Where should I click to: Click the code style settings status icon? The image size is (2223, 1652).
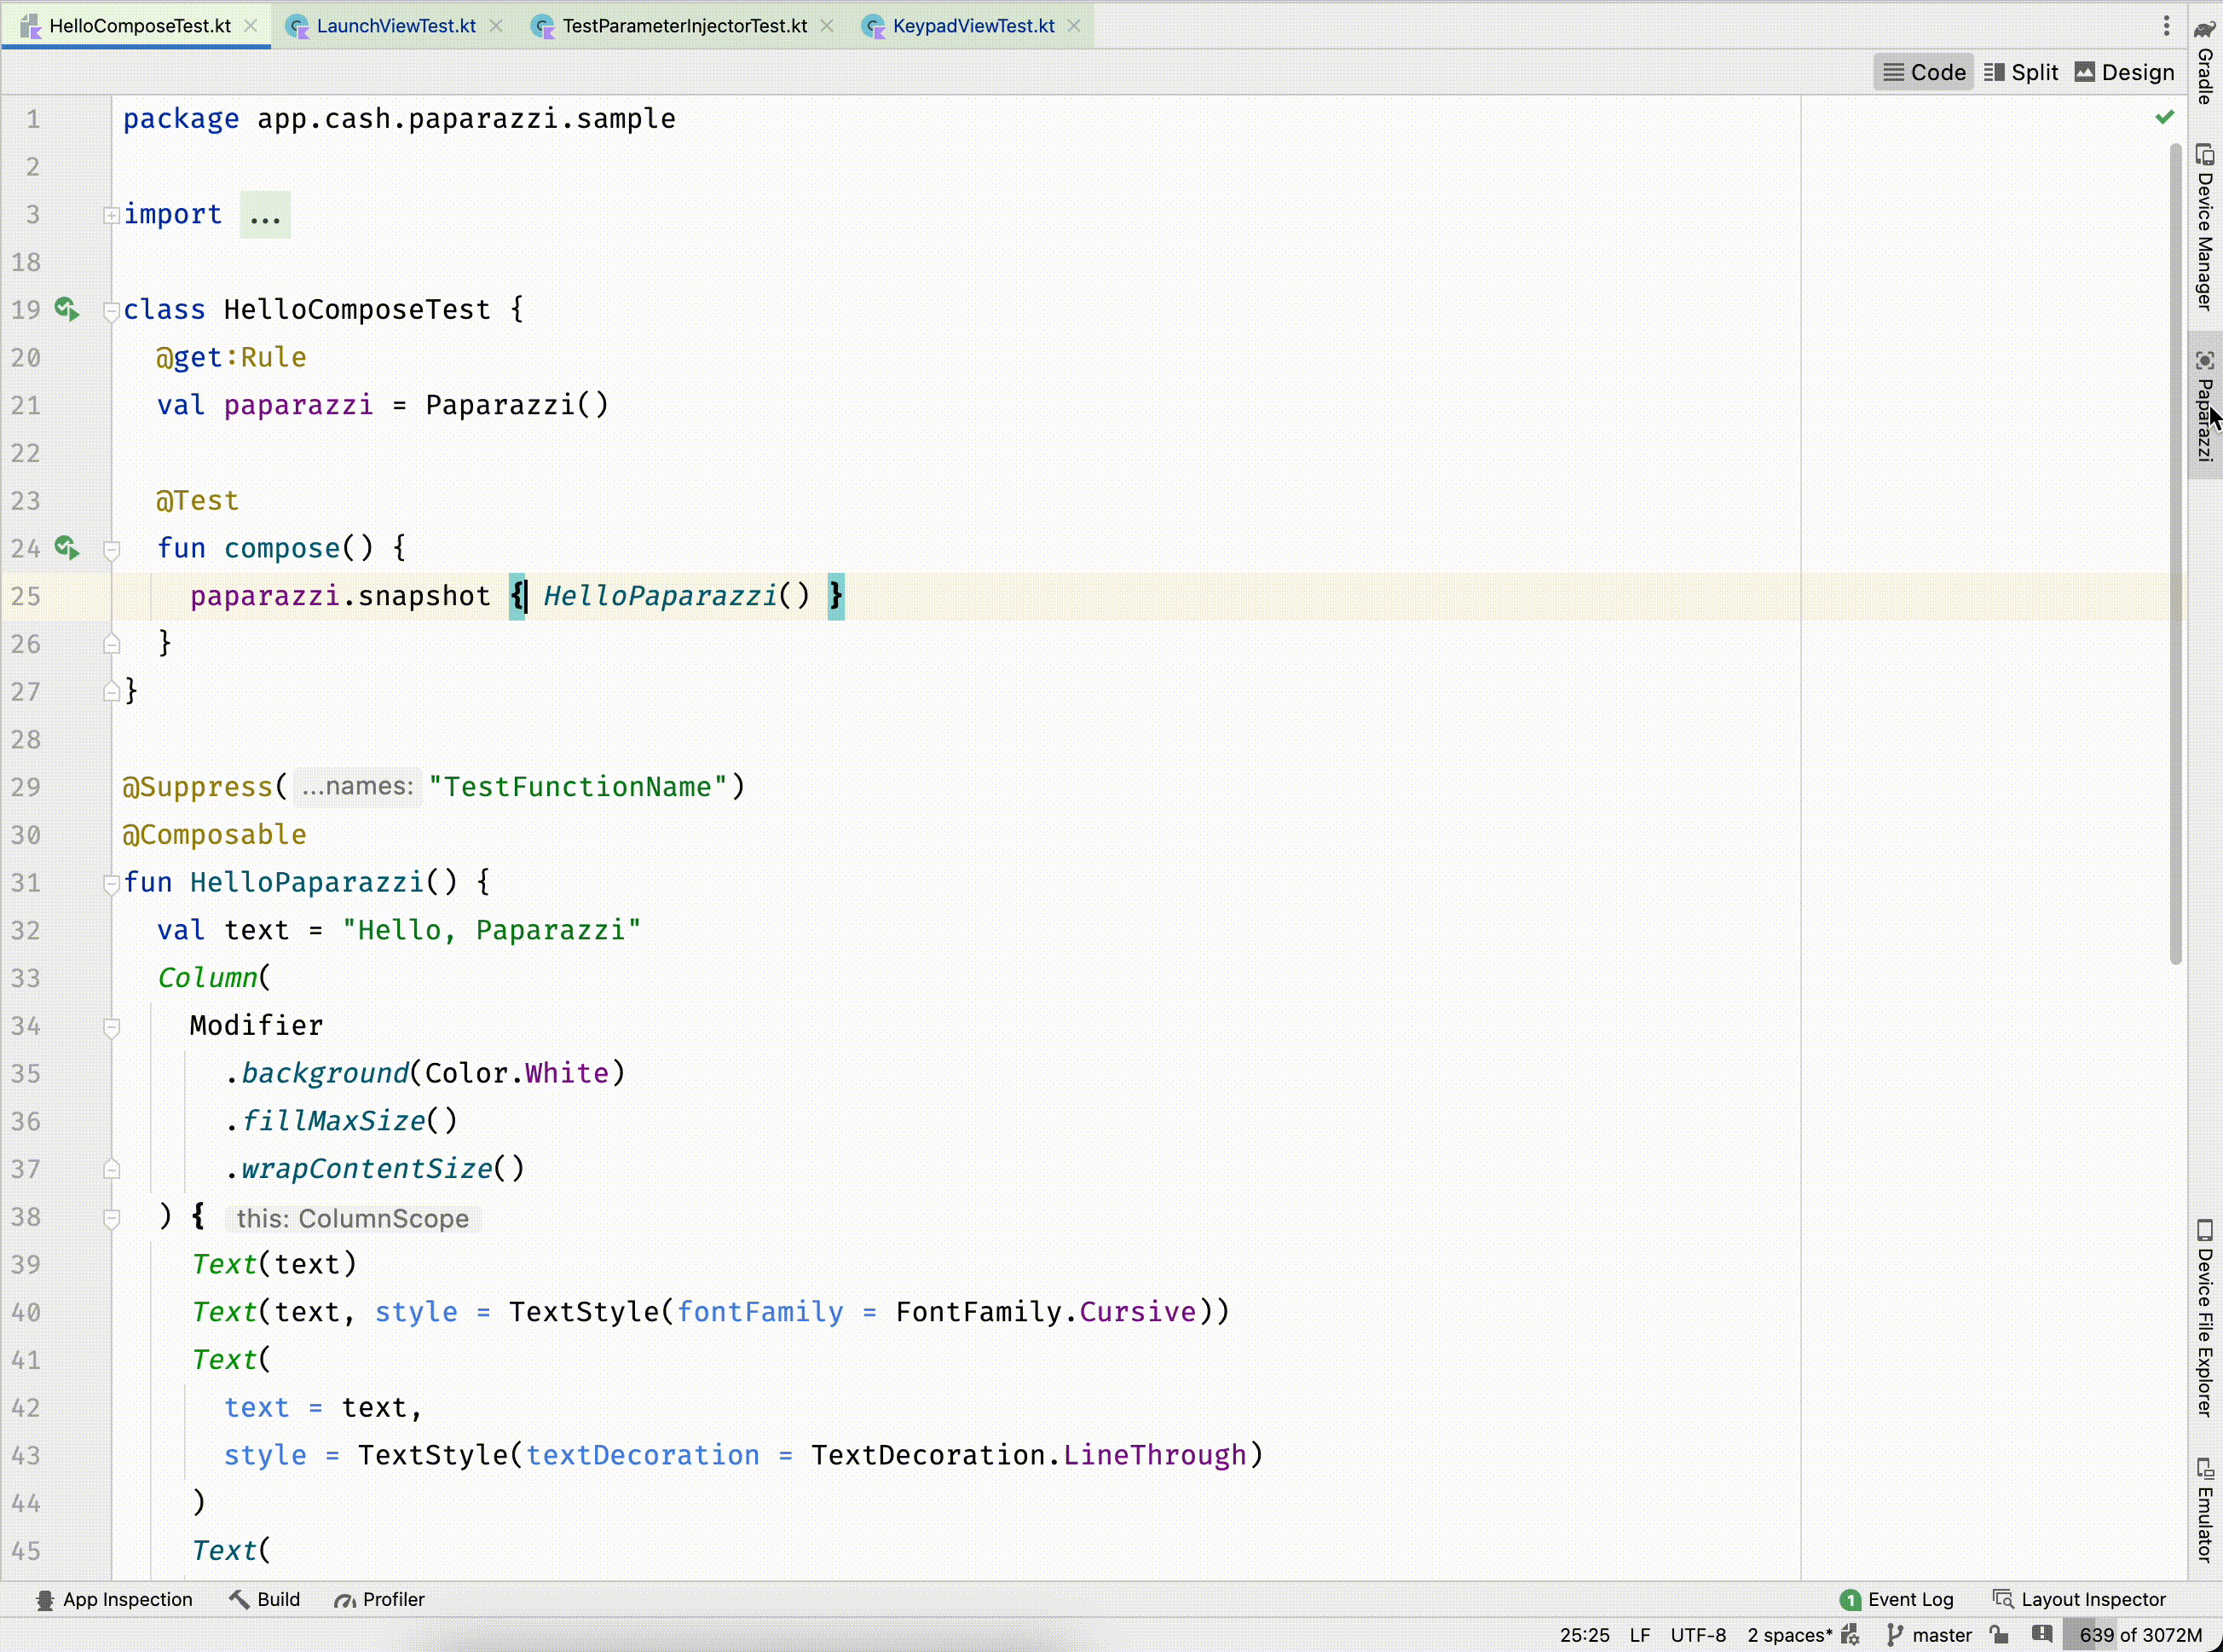point(1850,1635)
